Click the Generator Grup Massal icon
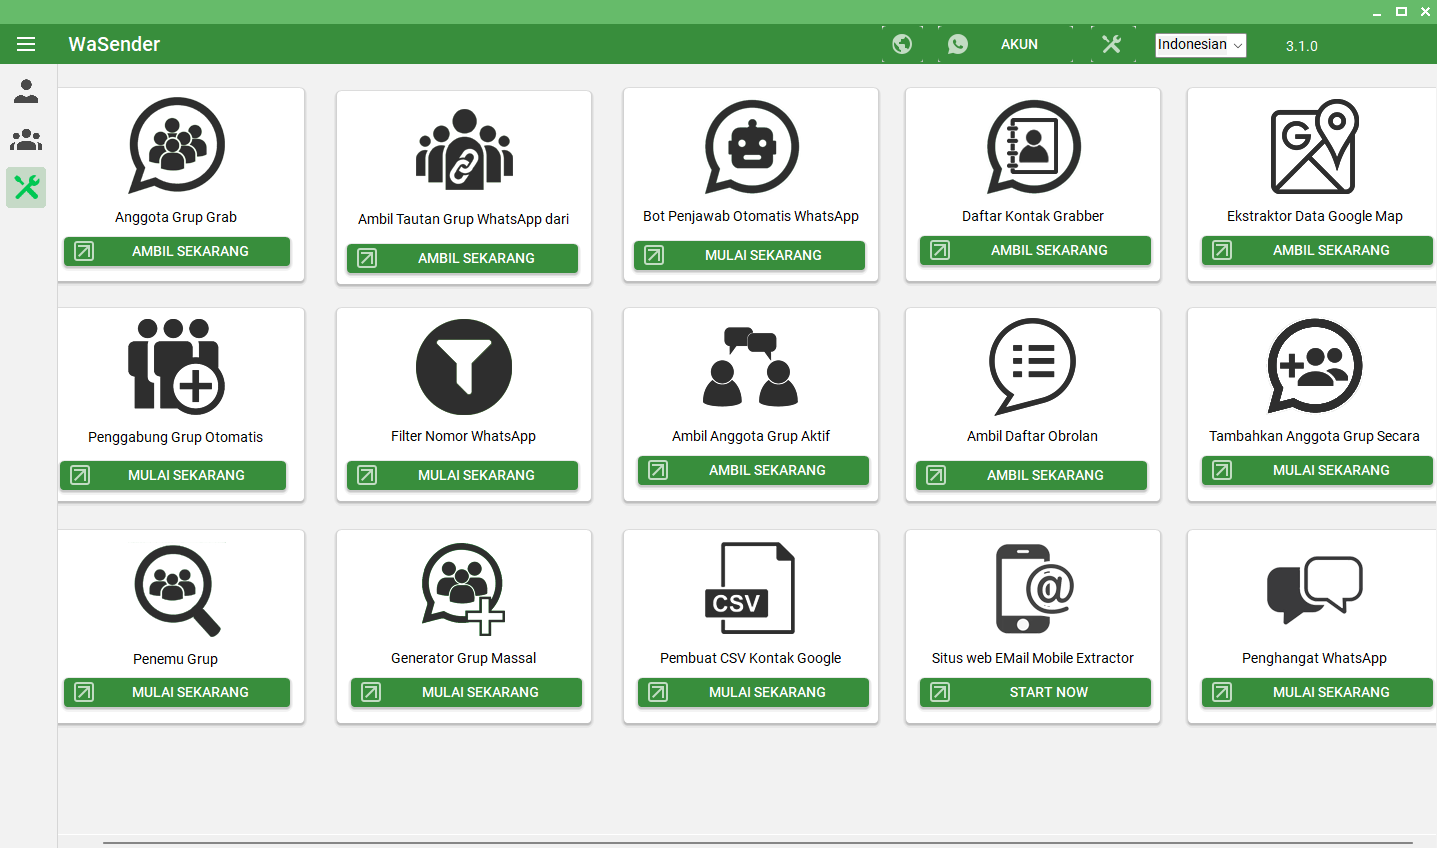The image size is (1437, 848). click(464, 589)
